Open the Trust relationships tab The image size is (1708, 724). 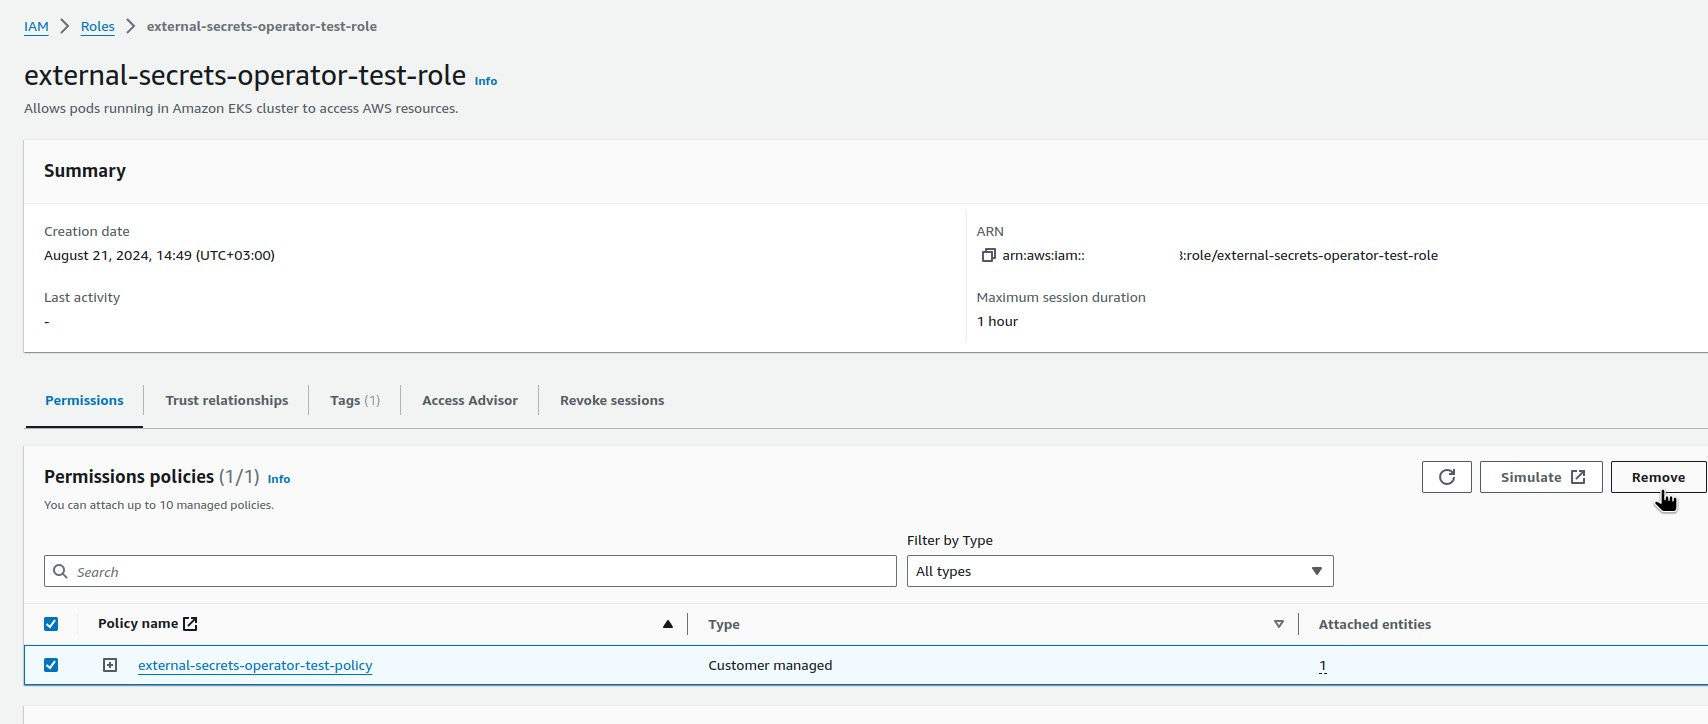pos(226,400)
